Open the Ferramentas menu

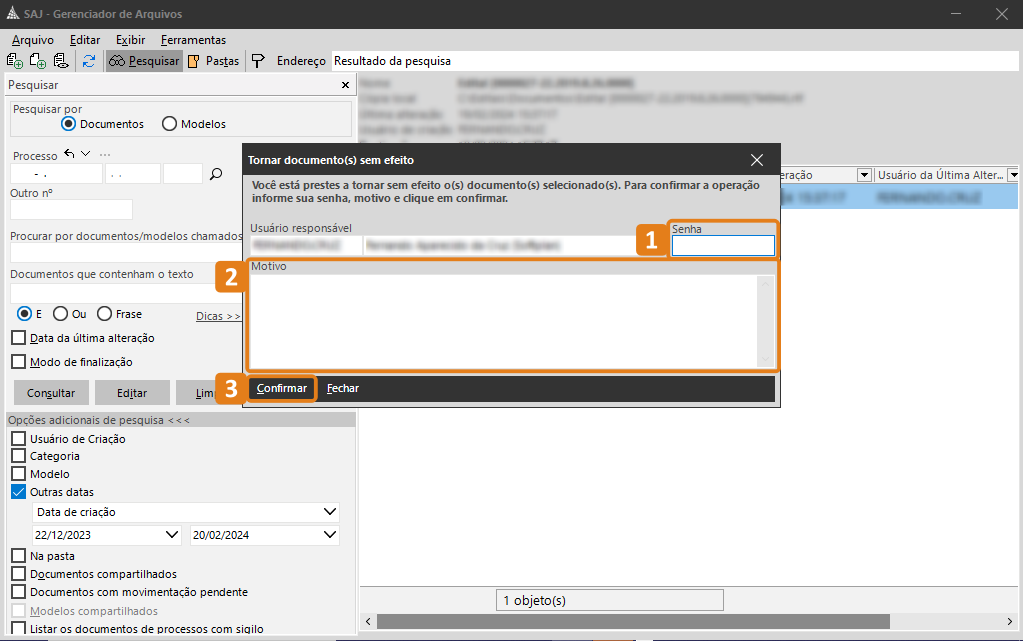193,40
